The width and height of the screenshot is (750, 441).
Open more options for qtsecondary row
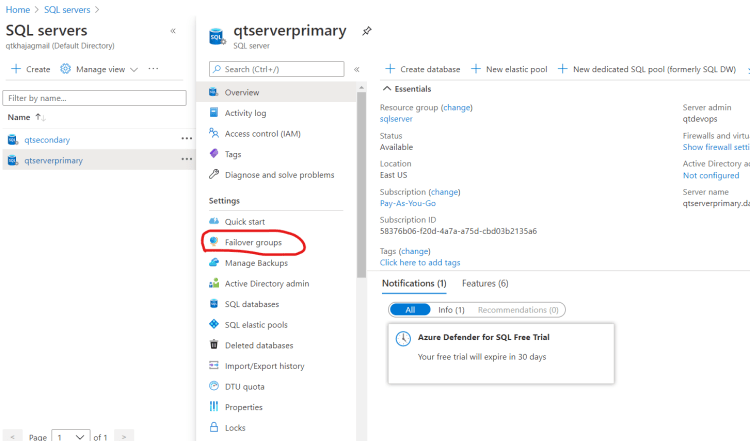[187, 138]
